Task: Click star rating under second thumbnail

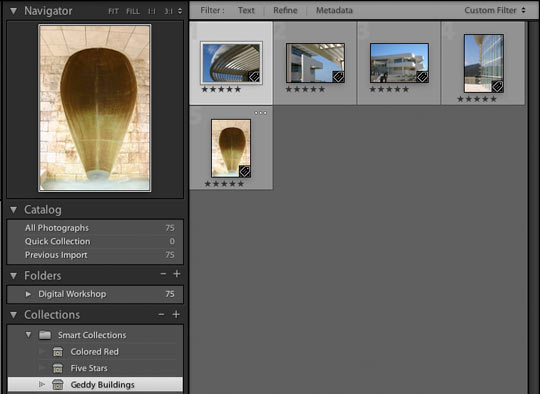Action: 305,90
